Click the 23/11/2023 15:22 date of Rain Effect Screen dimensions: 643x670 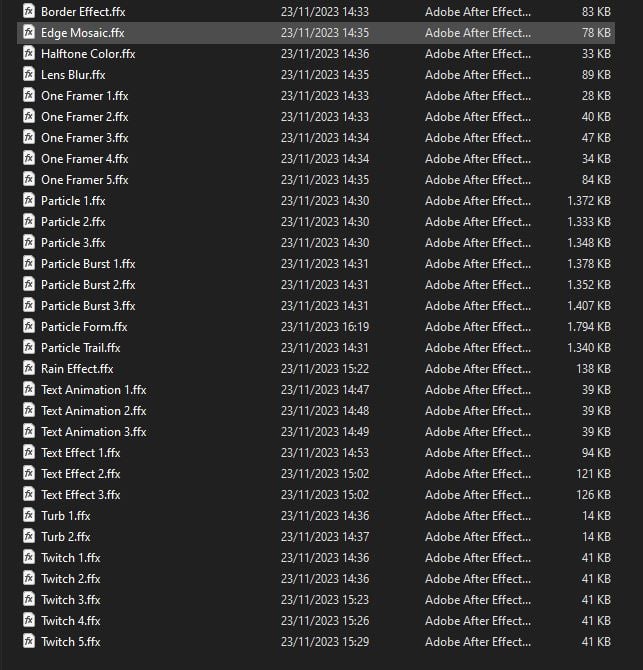click(325, 369)
